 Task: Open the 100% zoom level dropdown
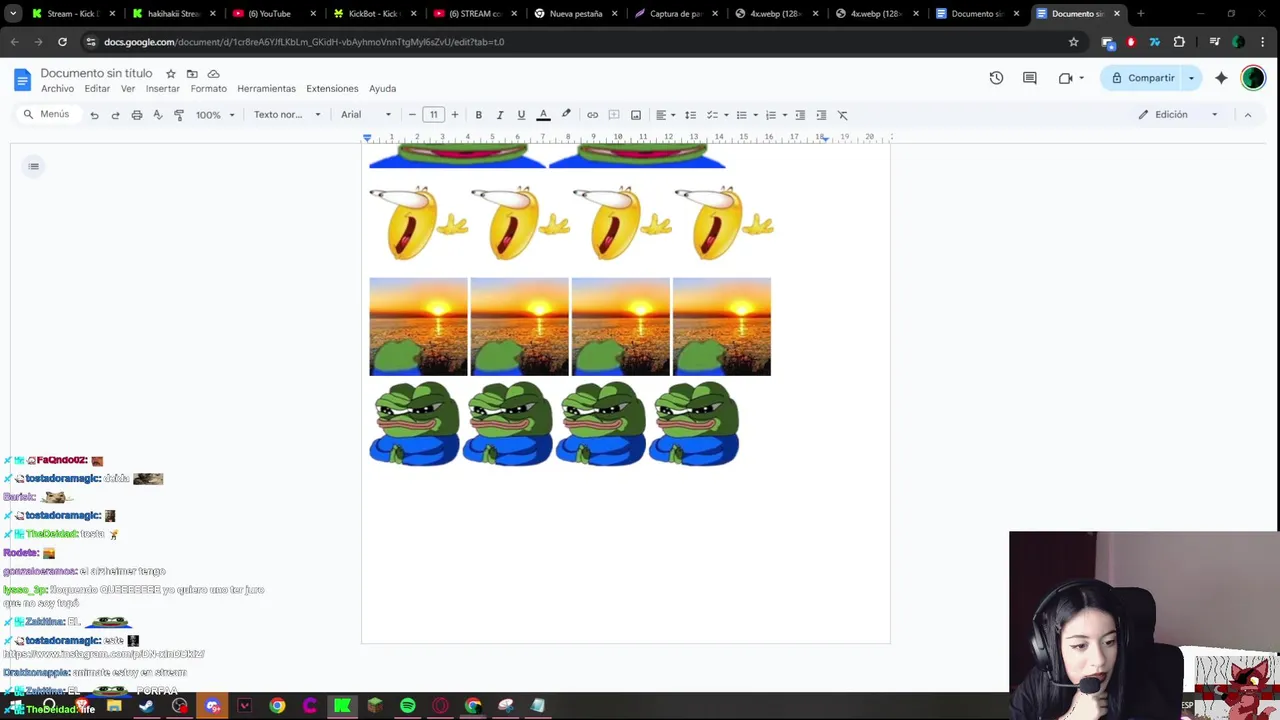(215, 115)
